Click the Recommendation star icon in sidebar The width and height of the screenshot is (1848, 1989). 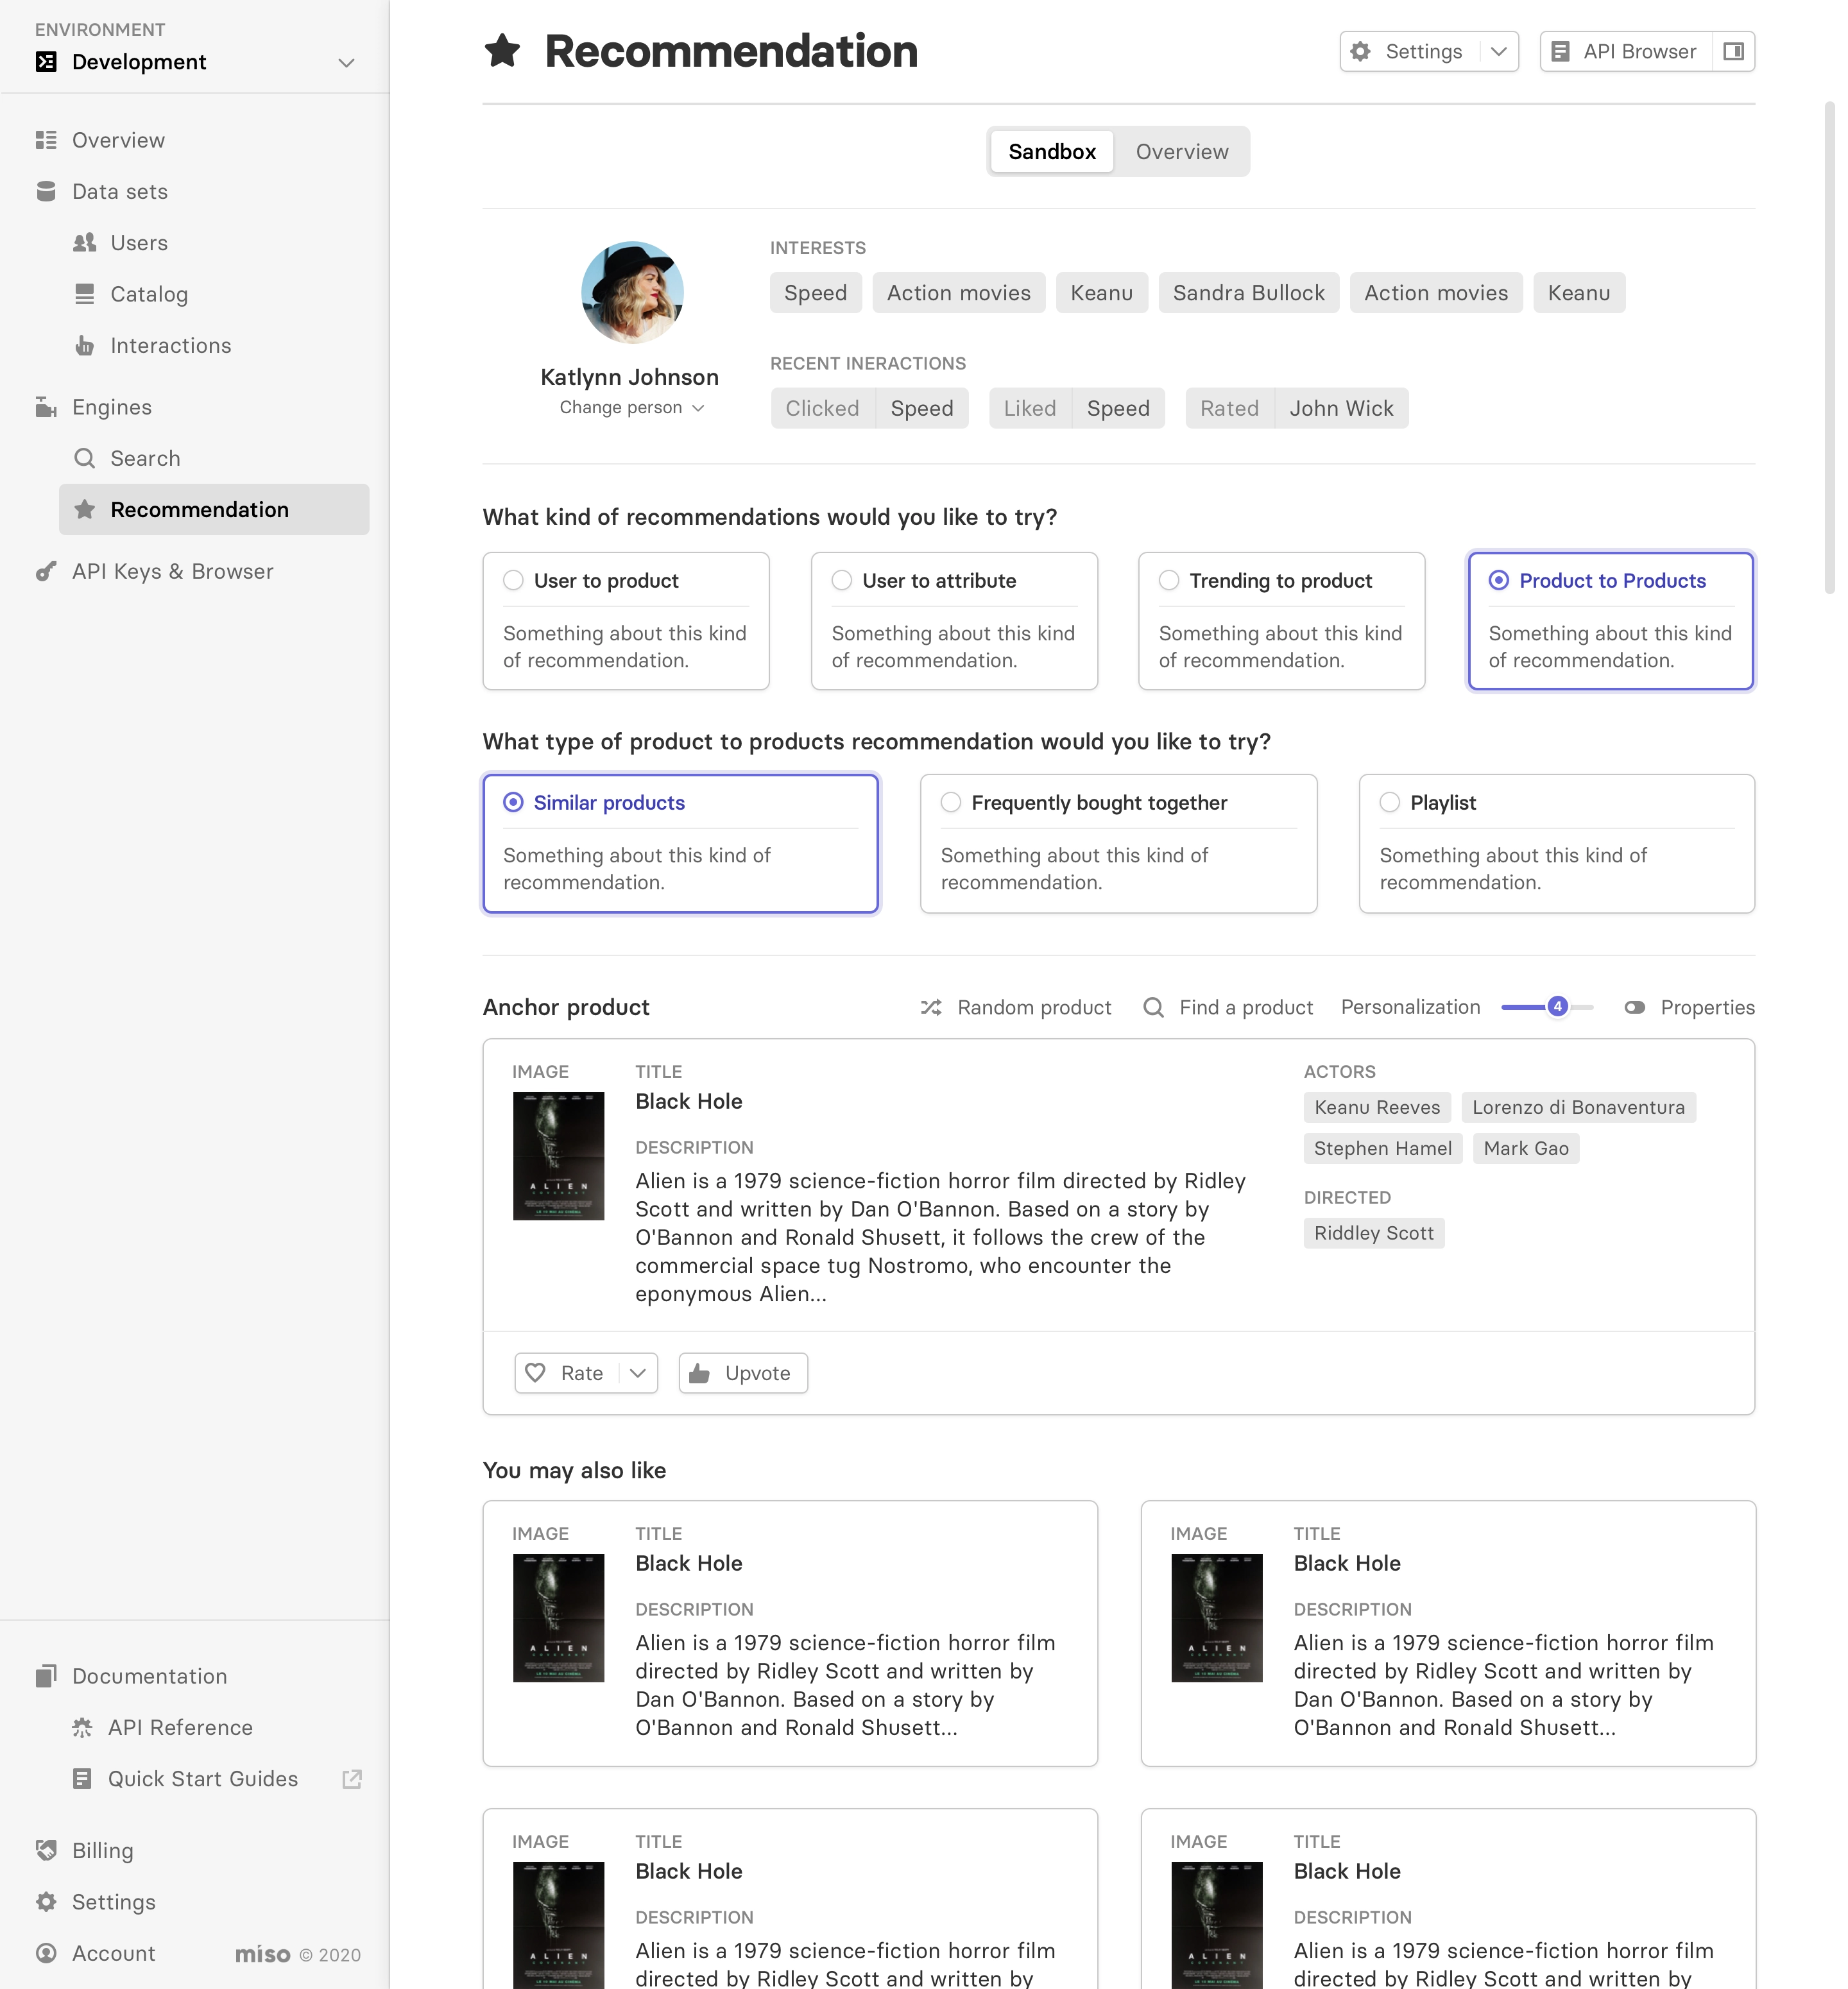point(85,509)
